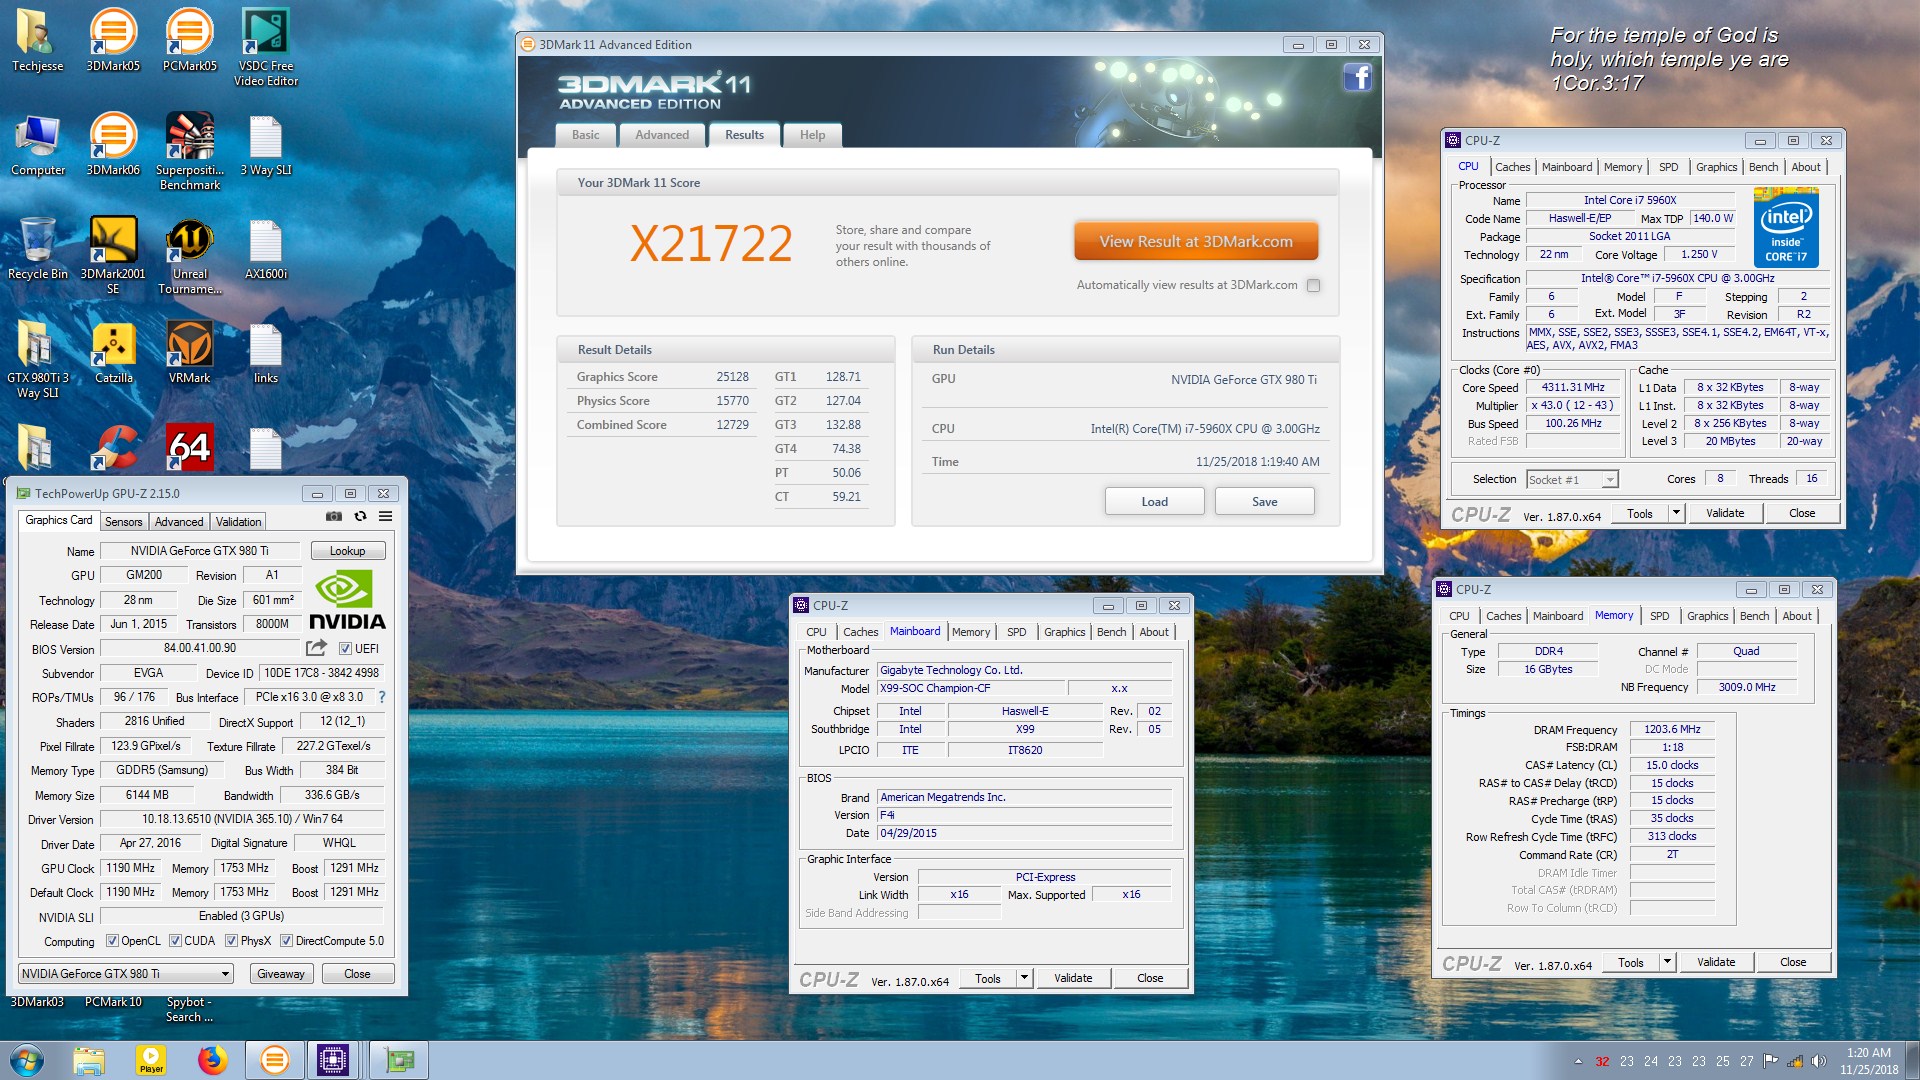Open Tools dropdown arrow in CPU-Z Memory window

point(1667,962)
